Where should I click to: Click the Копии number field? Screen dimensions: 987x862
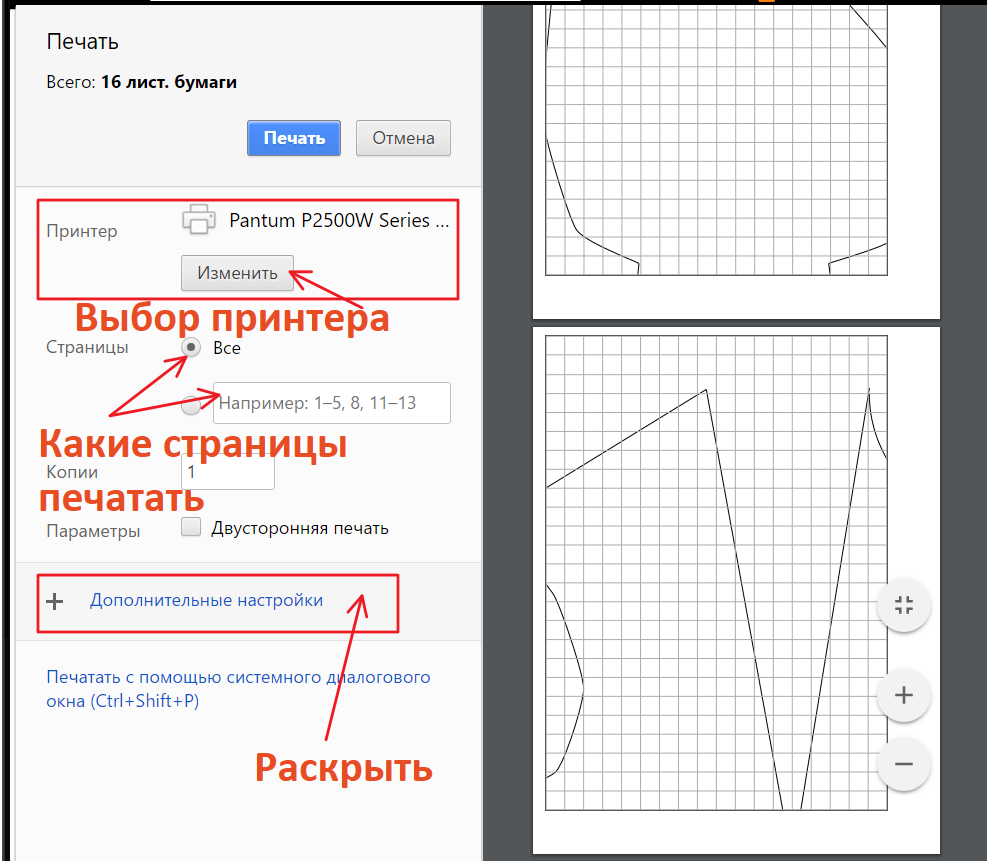point(228,471)
